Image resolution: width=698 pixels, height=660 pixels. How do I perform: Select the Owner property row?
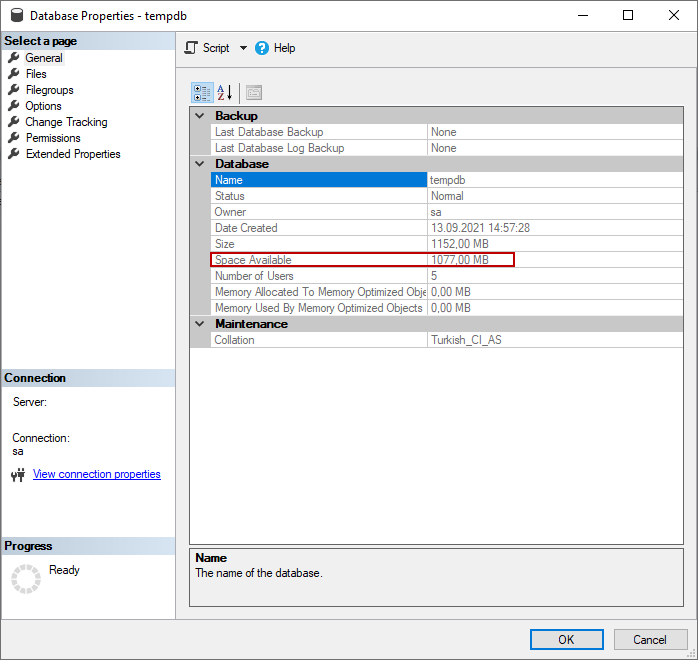447,212
